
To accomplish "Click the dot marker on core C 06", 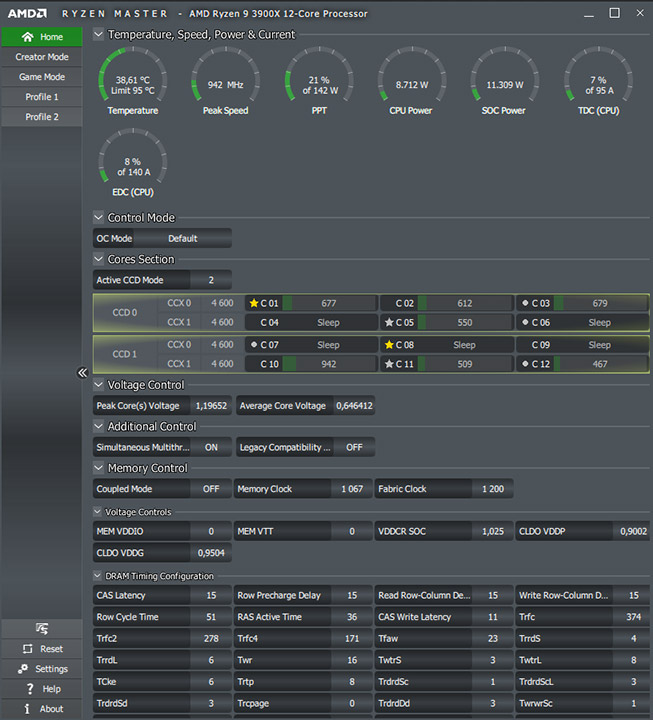I will (x=525, y=322).
